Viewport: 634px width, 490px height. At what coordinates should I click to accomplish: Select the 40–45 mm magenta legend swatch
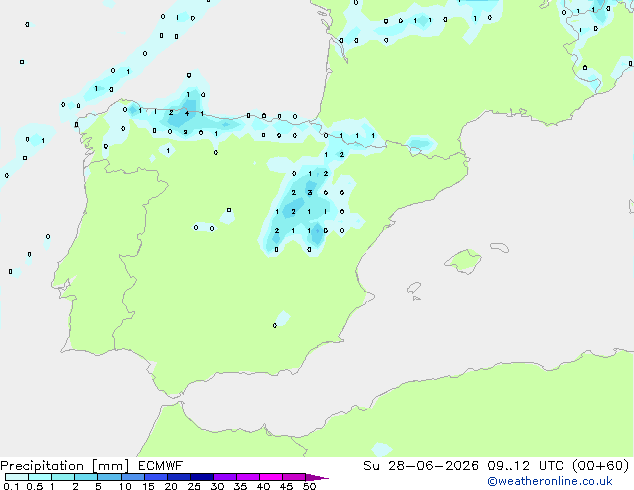(x=271, y=477)
